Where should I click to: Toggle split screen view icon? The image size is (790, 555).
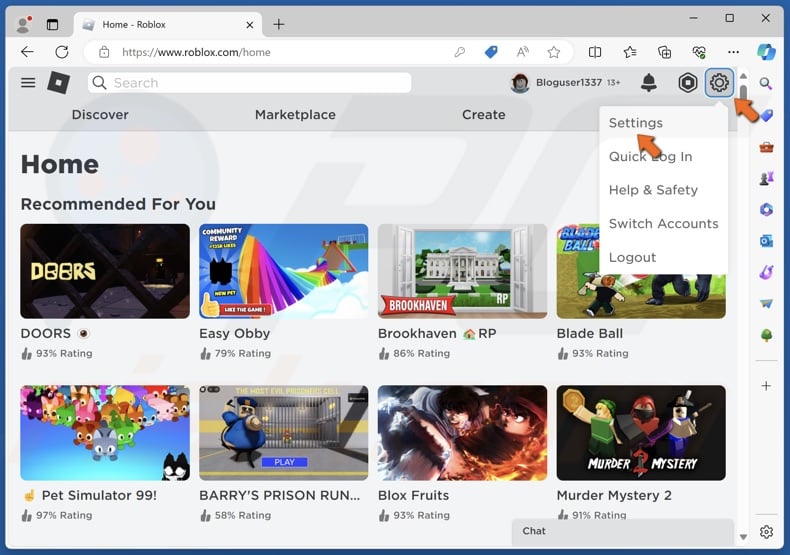coord(595,52)
